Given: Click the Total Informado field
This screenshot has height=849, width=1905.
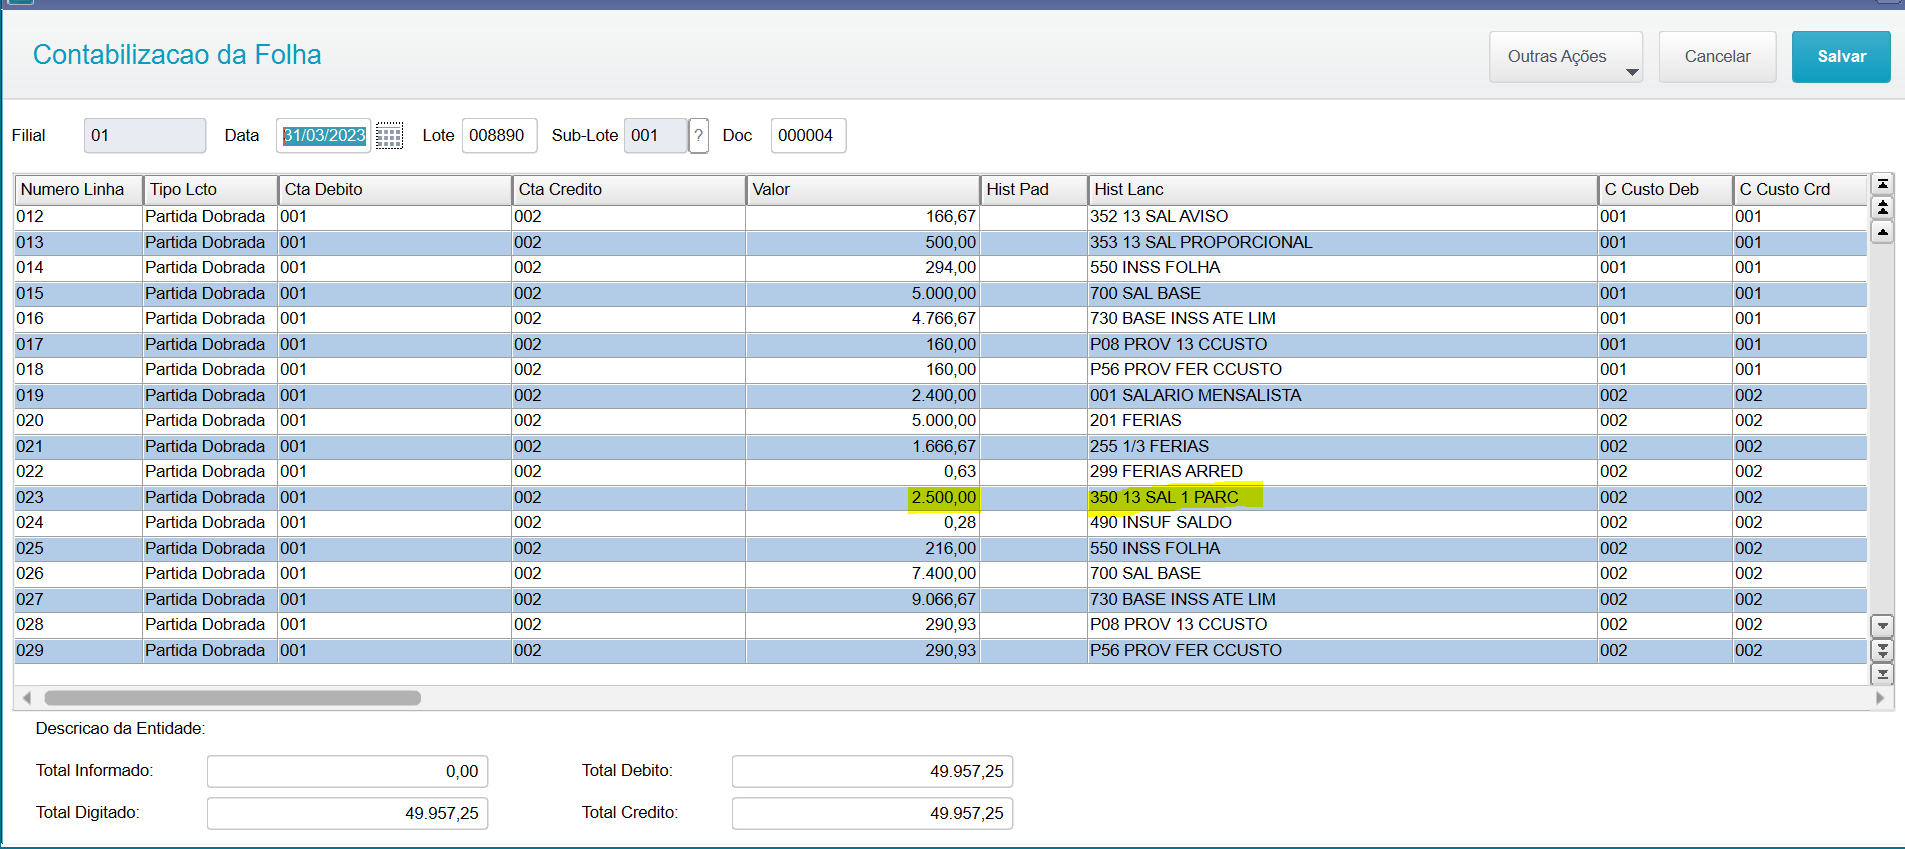Looking at the screenshot, I should (x=347, y=772).
